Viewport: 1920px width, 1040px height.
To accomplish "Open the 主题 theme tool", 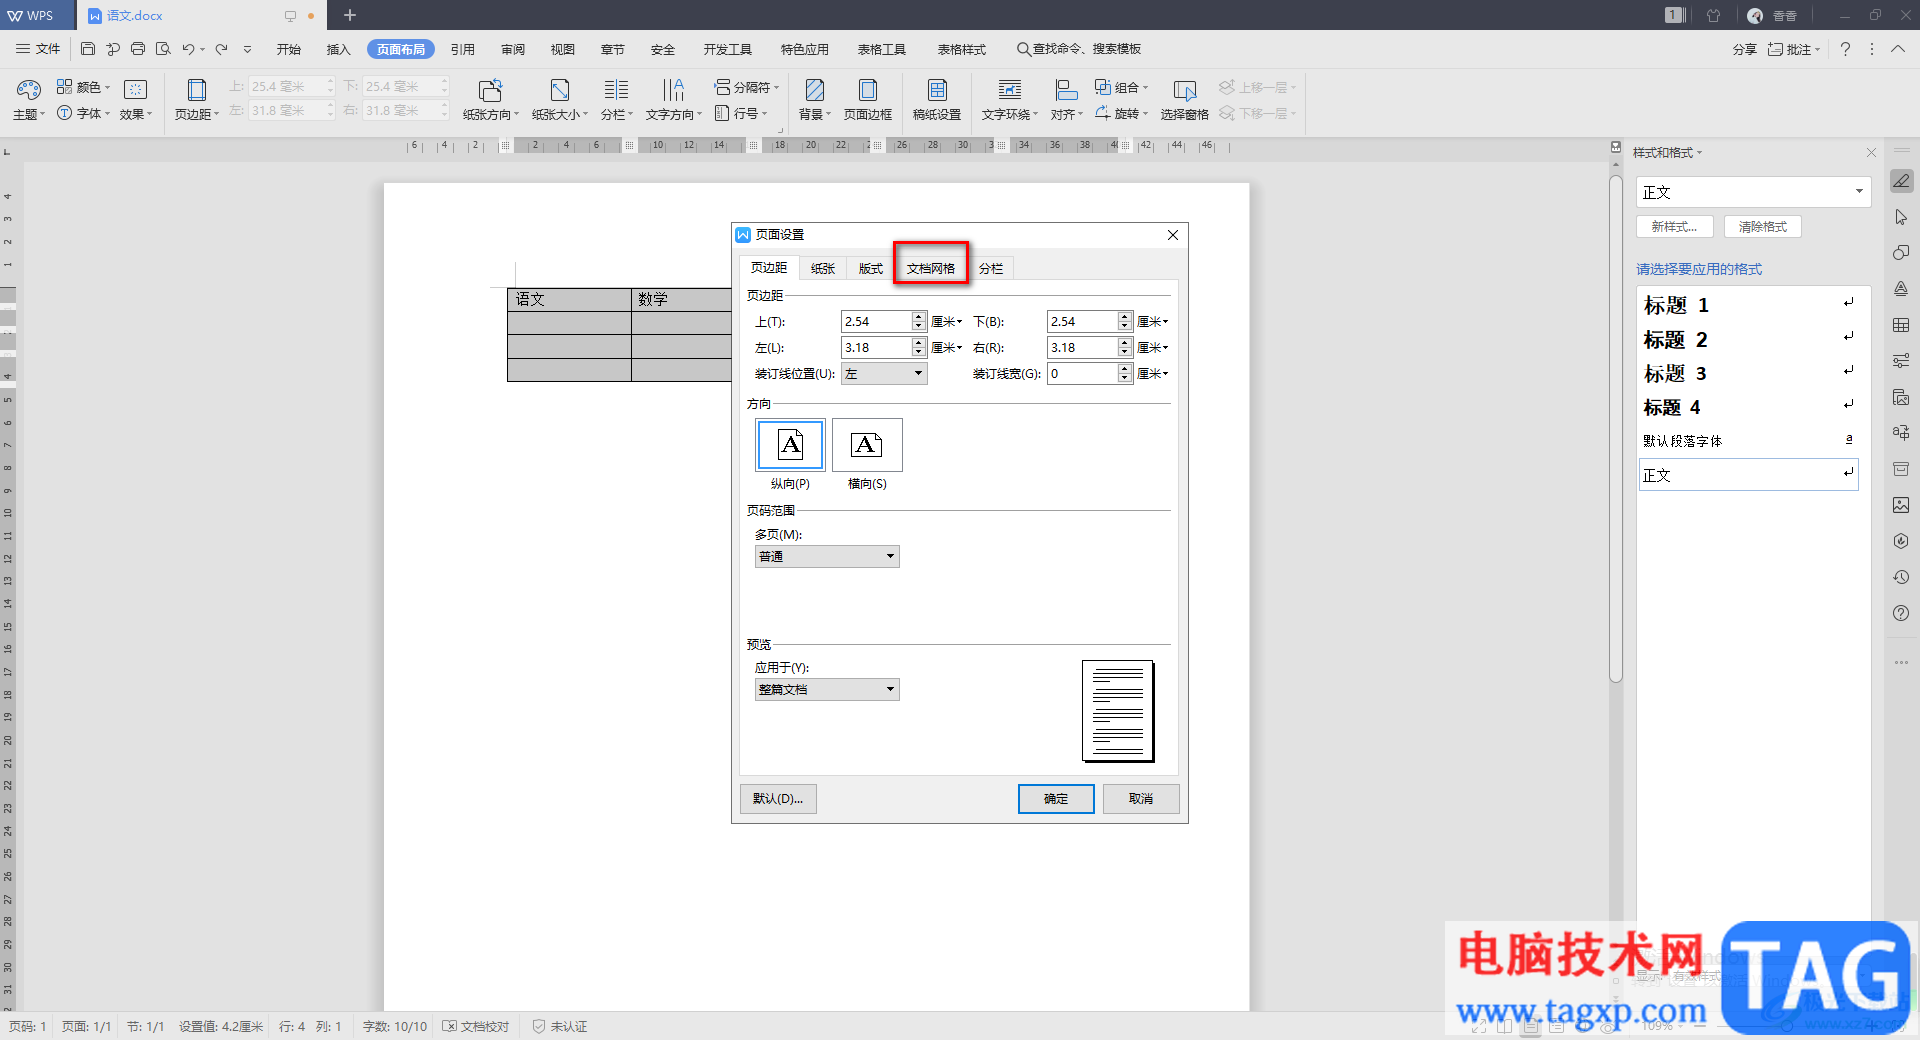I will click(28, 100).
